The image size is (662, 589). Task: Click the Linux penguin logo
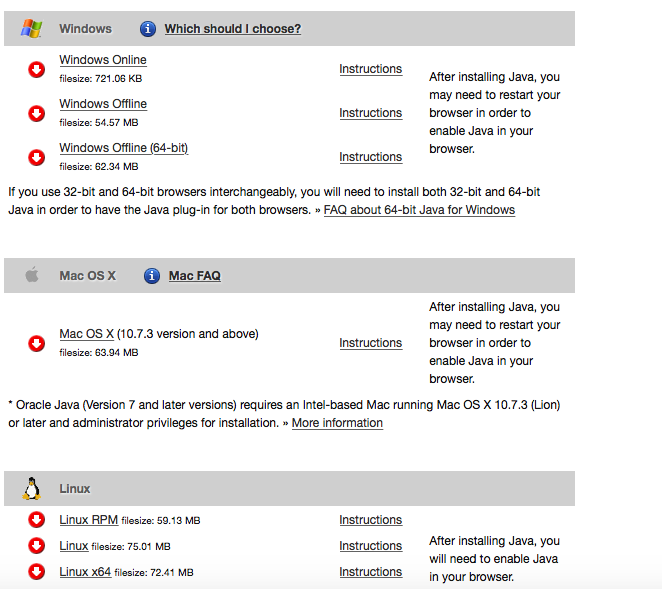[32, 488]
